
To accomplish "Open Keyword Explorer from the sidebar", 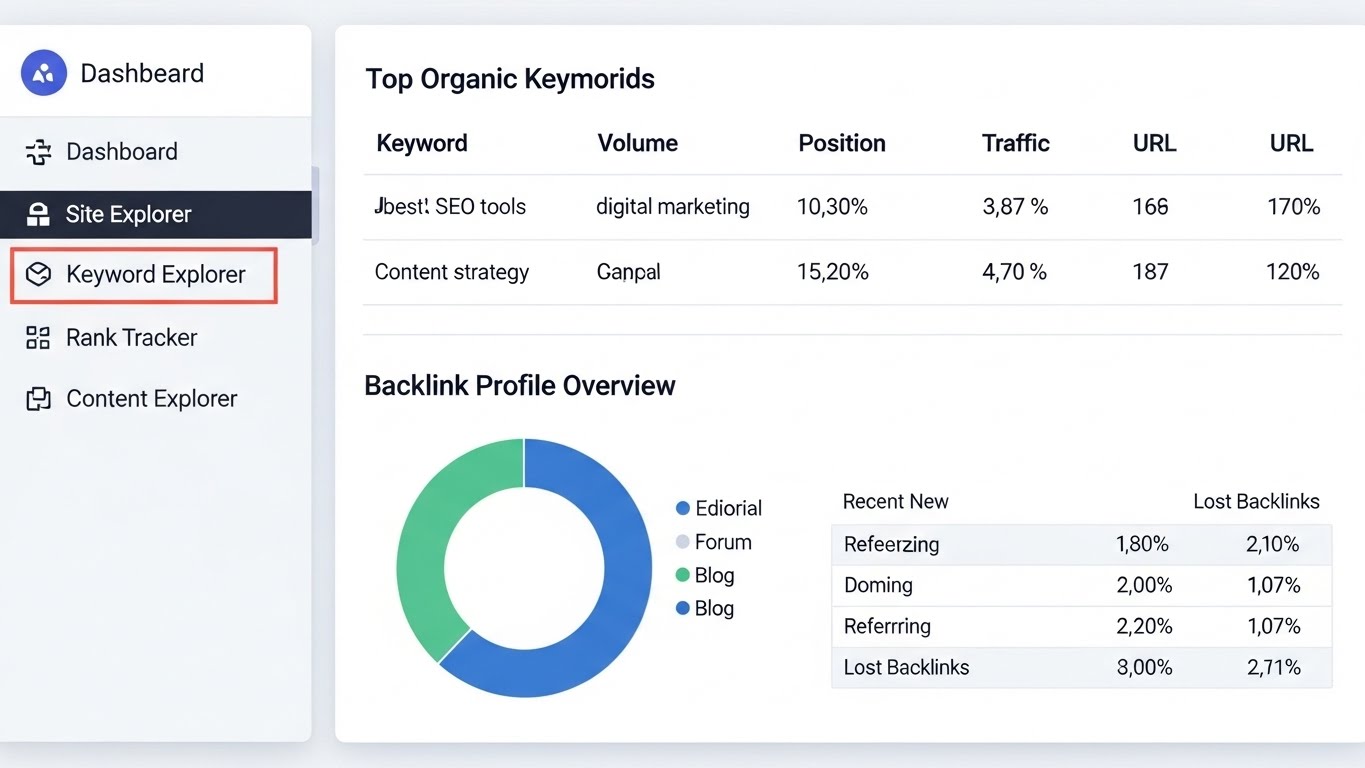I will 155,275.
